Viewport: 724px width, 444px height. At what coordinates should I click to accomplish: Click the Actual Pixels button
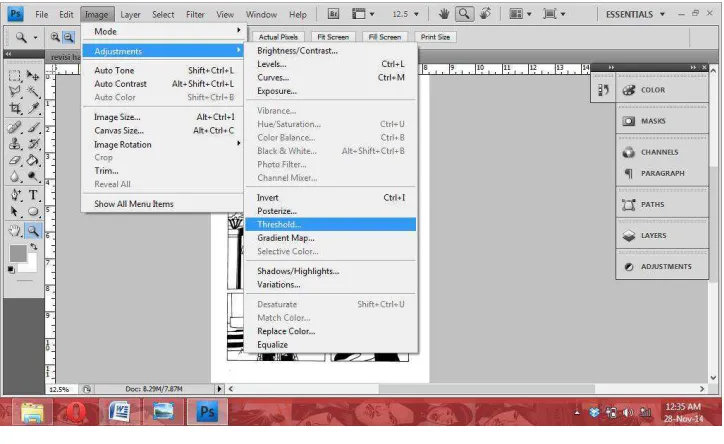(278, 37)
